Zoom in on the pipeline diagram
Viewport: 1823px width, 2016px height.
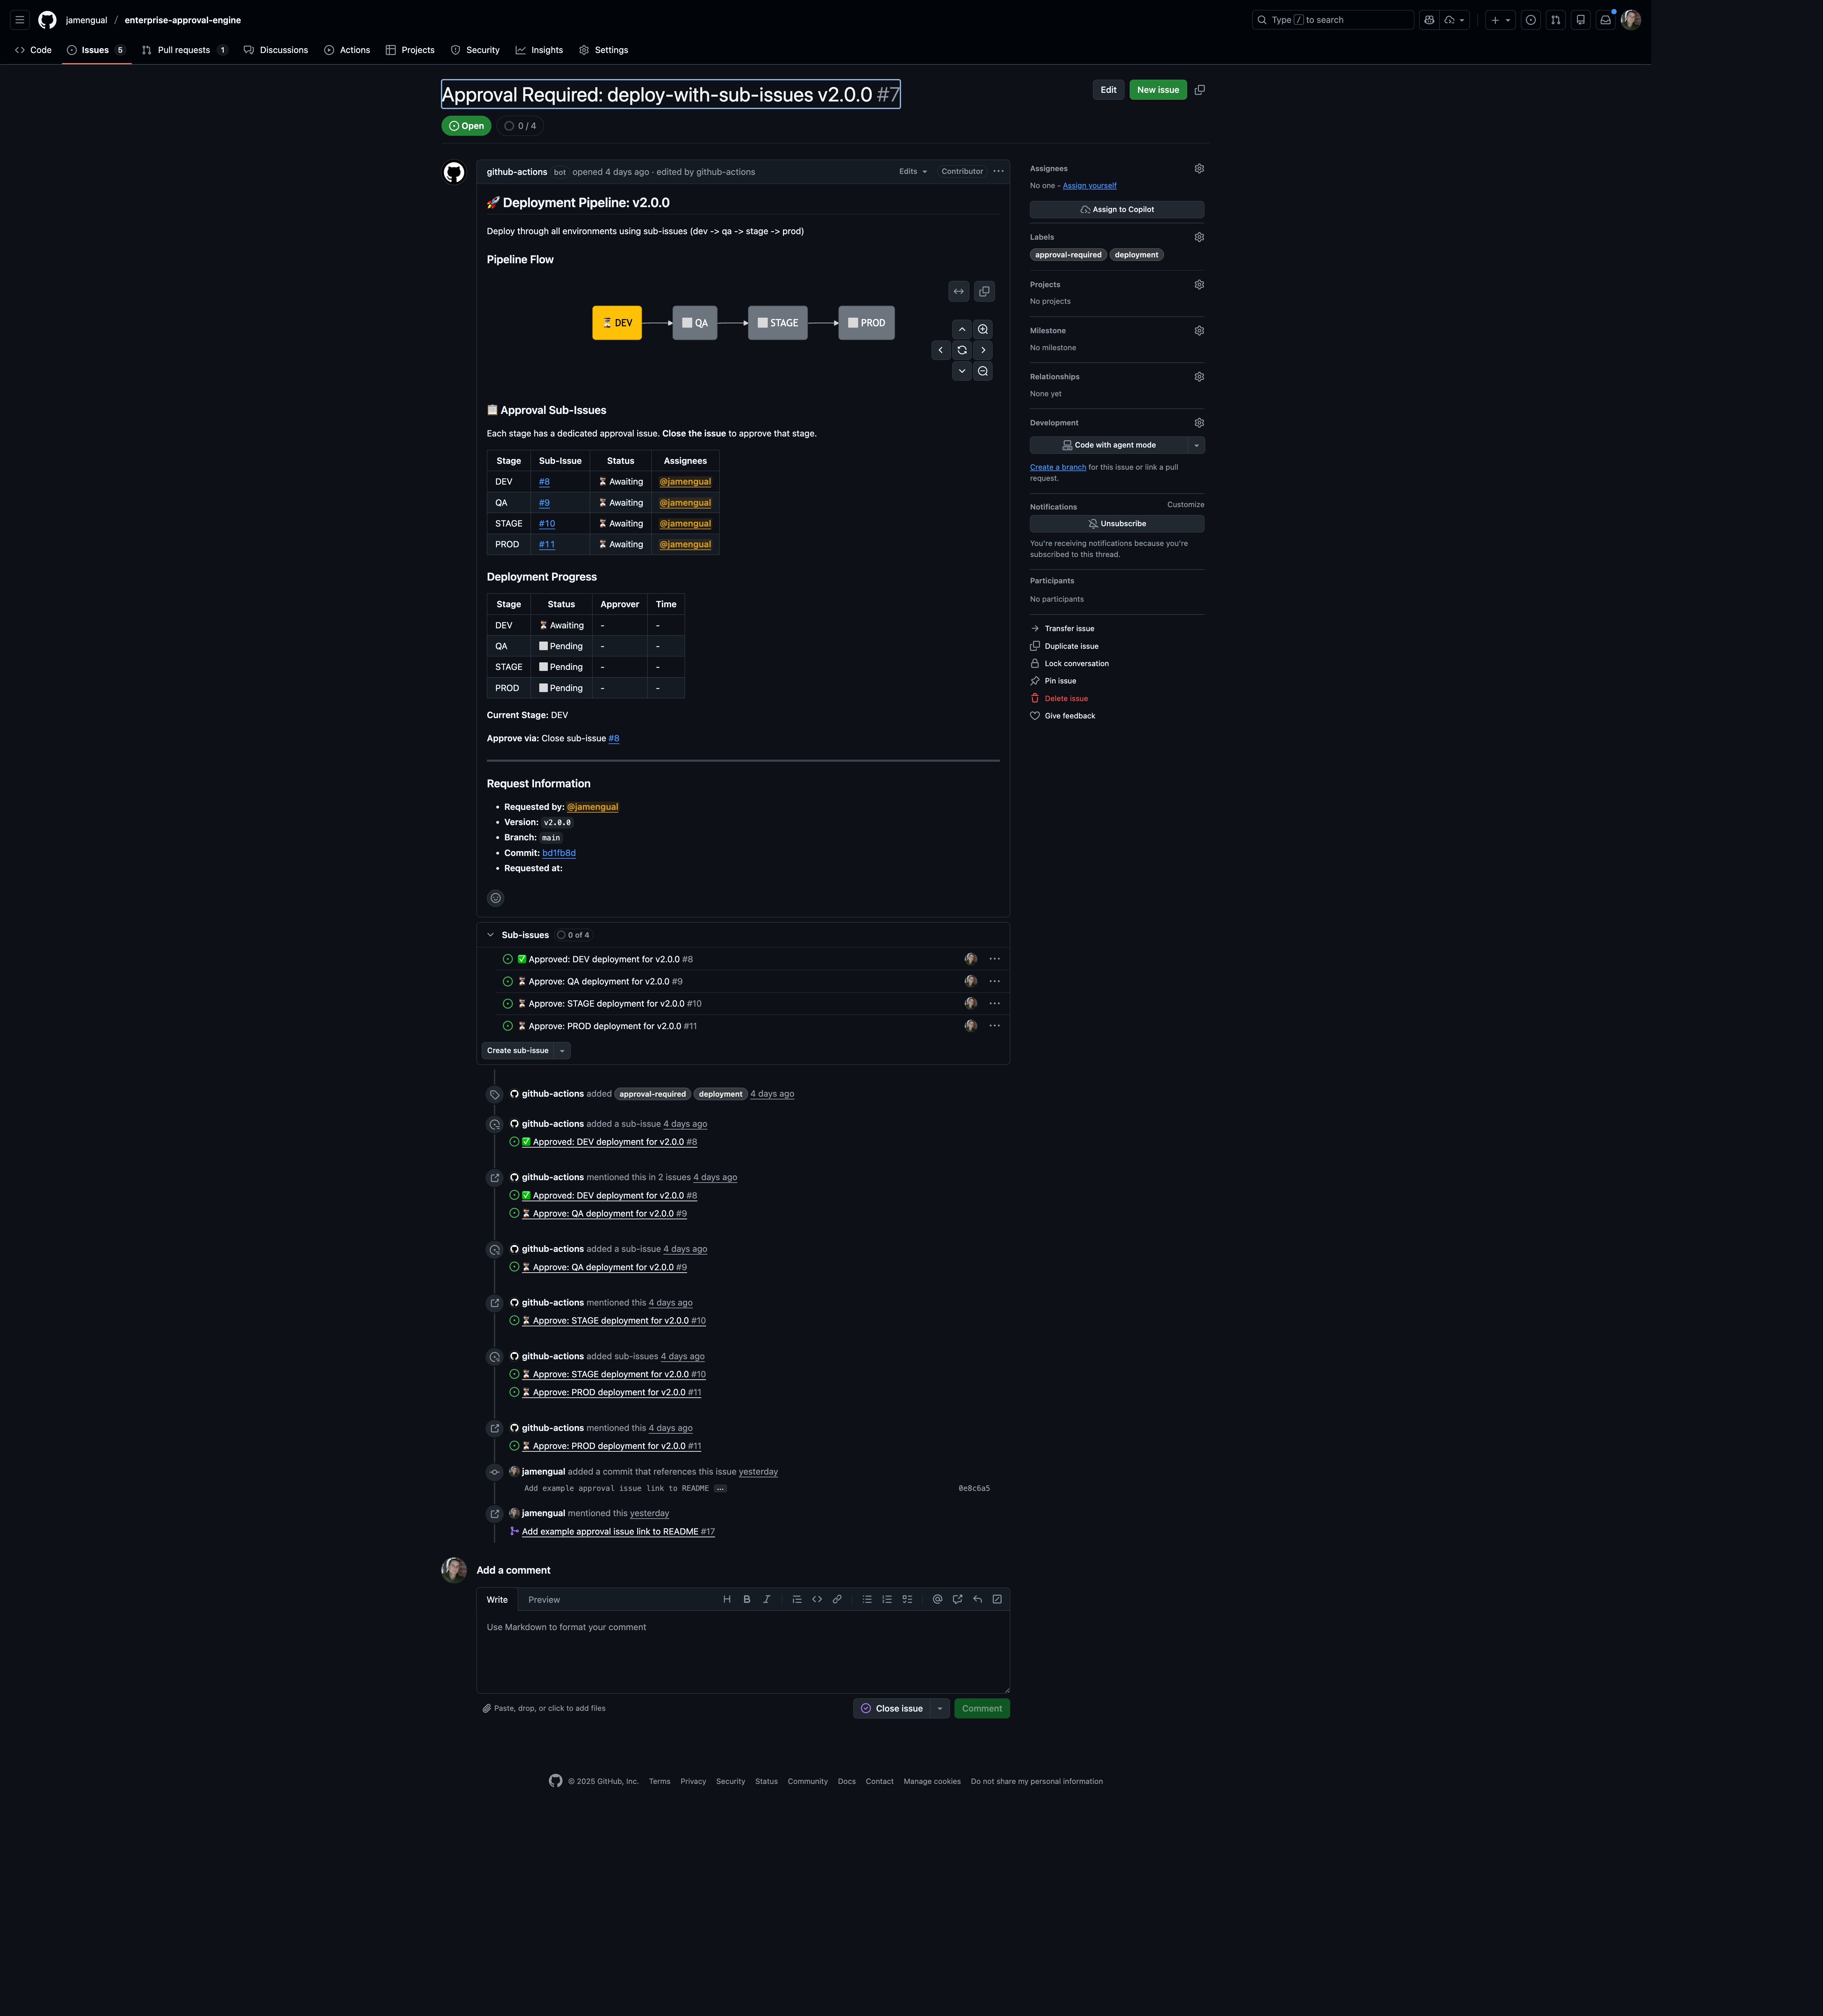click(x=983, y=329)
